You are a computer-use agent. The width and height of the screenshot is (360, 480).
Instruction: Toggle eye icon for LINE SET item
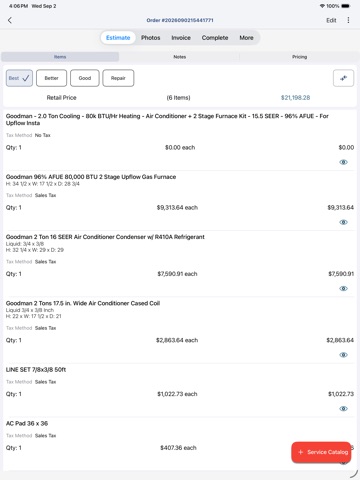[x=343, y=409]
